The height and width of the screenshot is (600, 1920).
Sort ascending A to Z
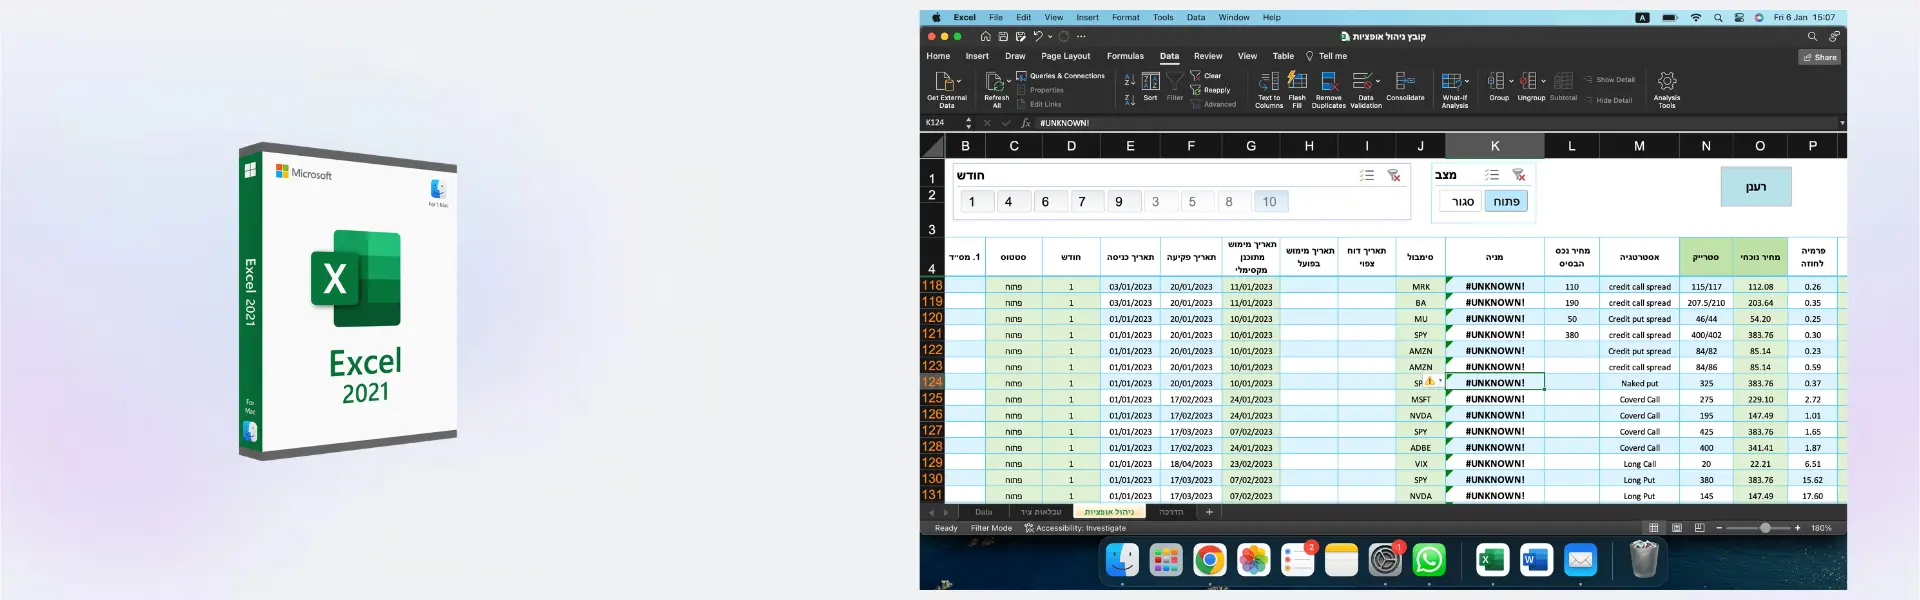(x=1129, y=80)
